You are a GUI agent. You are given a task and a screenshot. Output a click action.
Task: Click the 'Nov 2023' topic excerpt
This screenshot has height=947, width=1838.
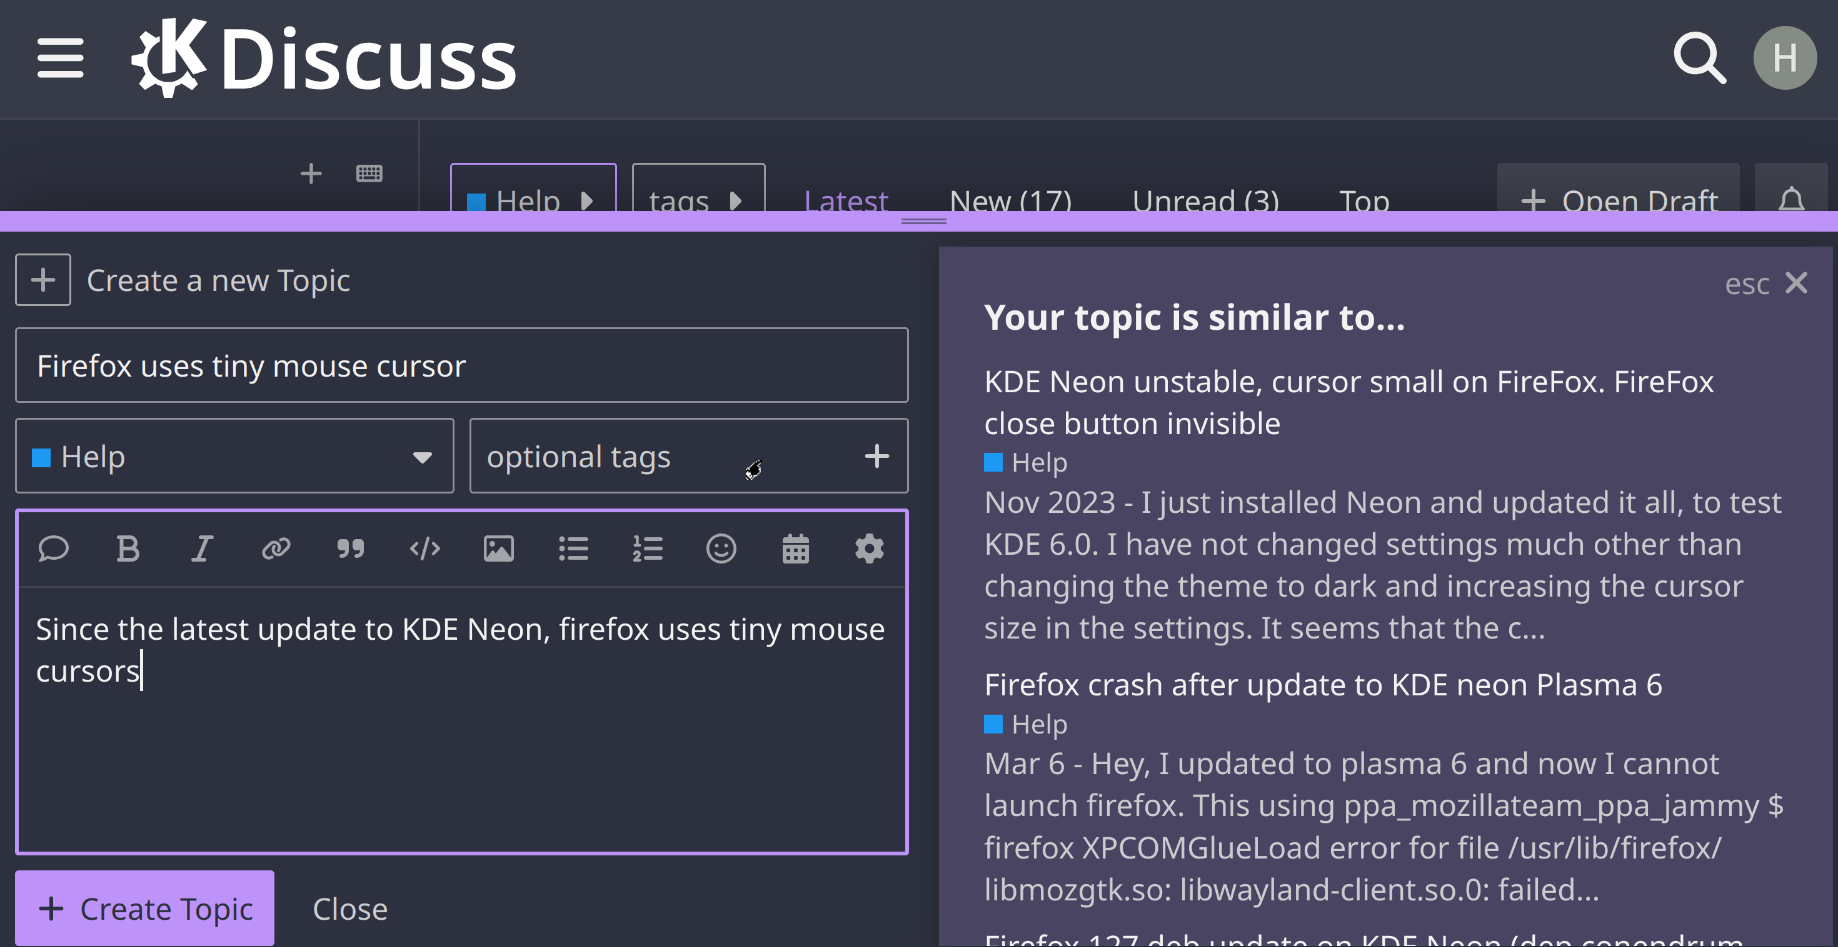click(x=1383, y=565)
